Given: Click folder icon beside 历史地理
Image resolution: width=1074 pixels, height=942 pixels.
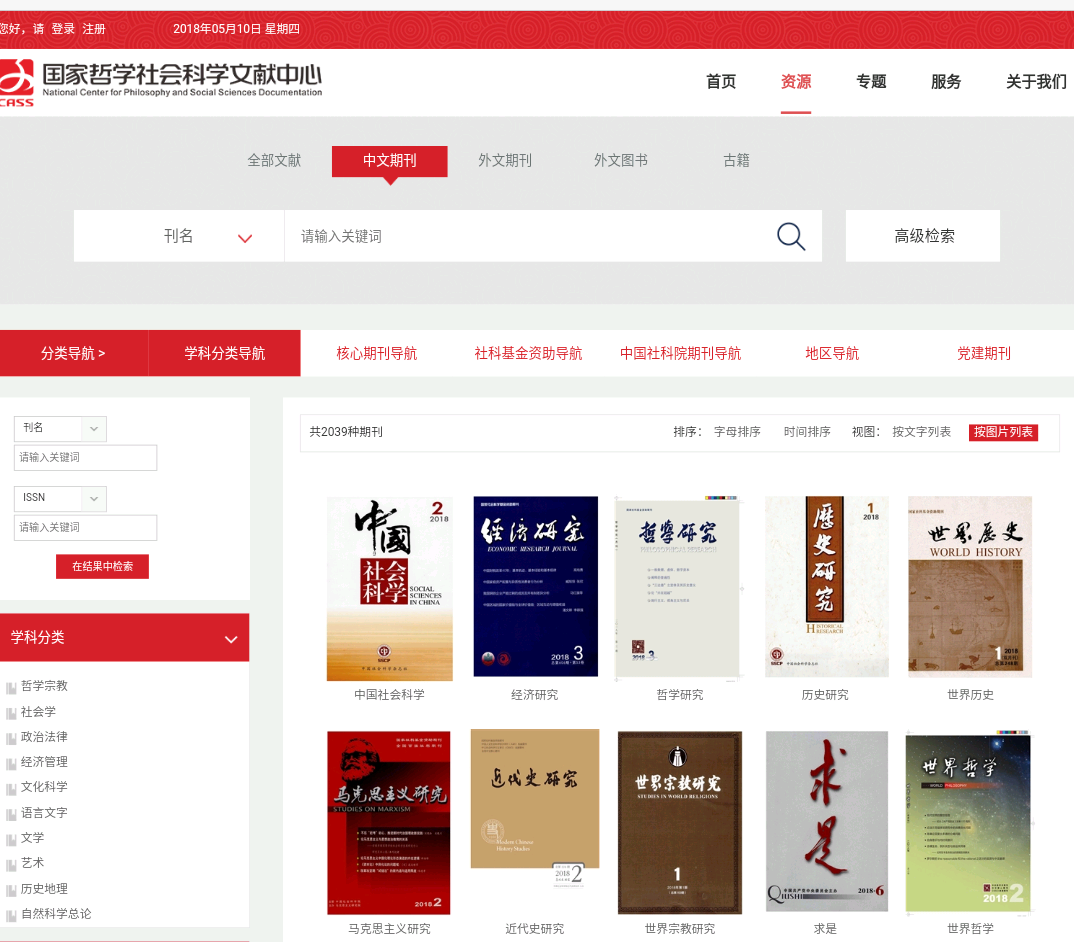Looking at the screenshot, I should [11, 891].
